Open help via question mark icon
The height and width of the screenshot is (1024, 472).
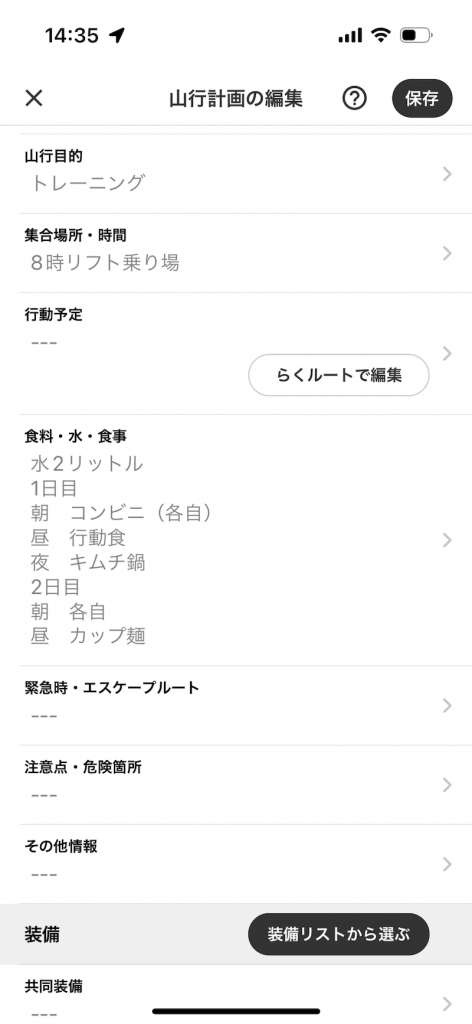coord(354,99)
